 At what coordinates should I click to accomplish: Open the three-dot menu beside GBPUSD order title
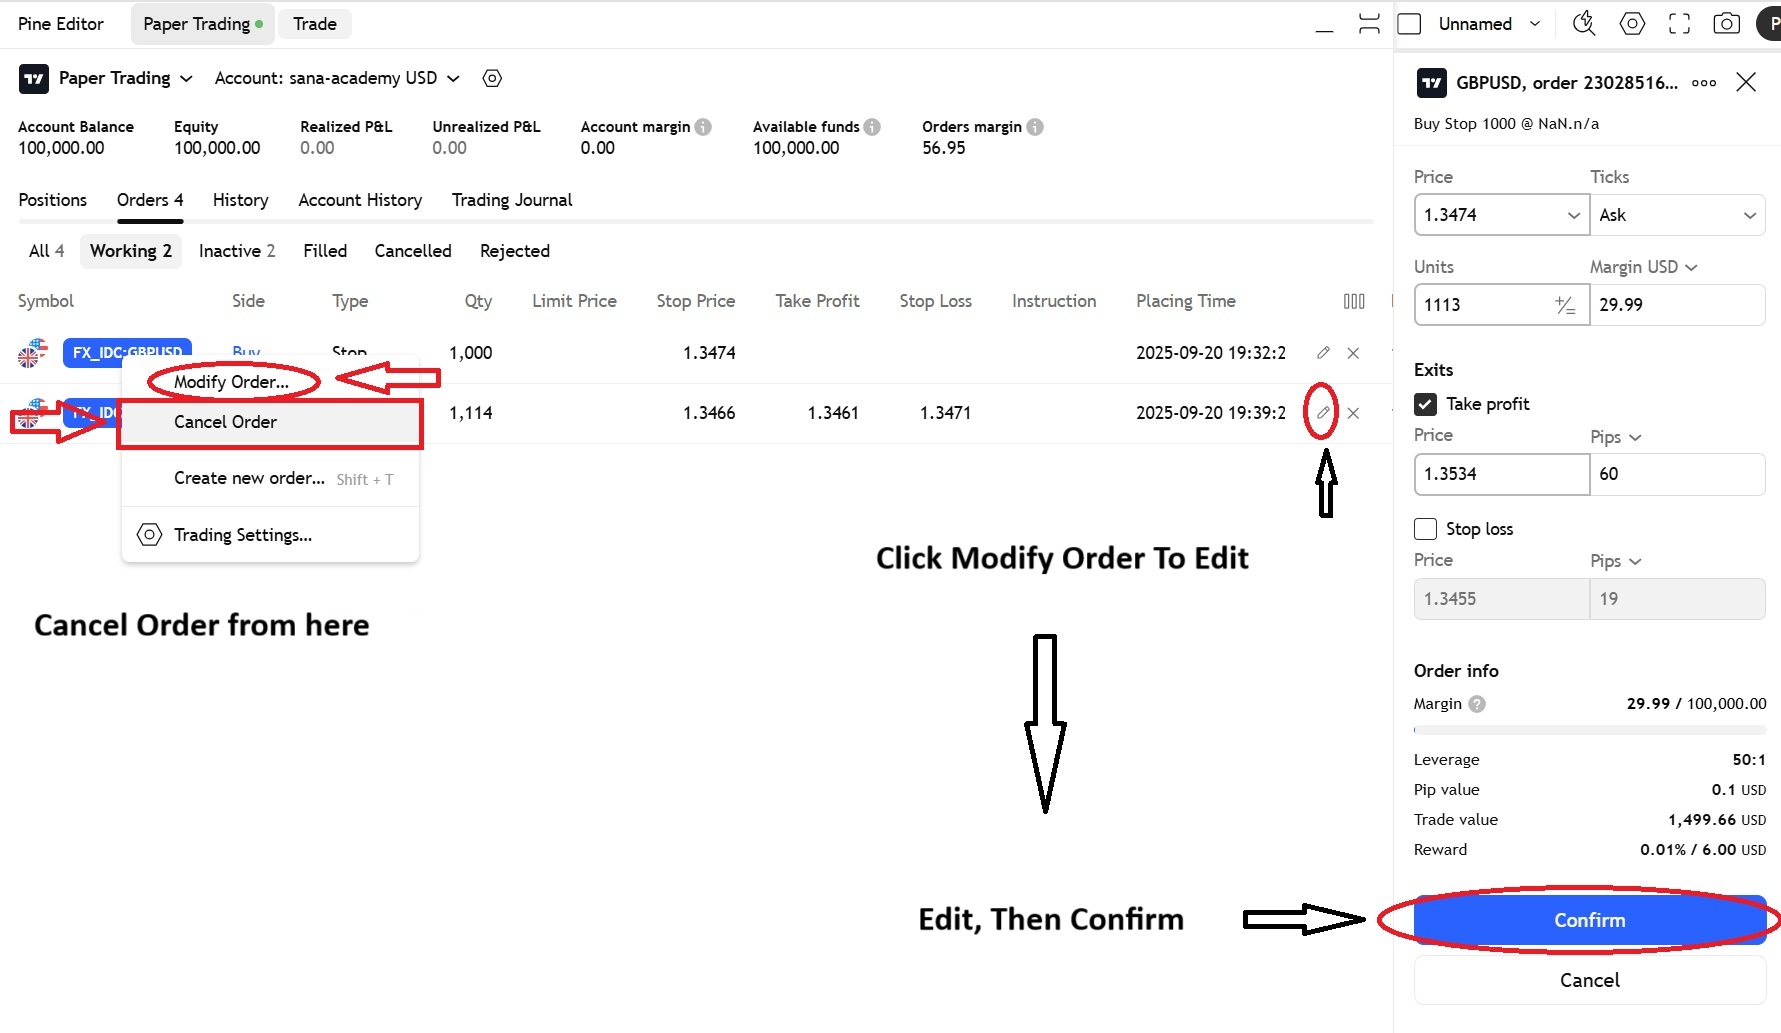[1704, 83]
